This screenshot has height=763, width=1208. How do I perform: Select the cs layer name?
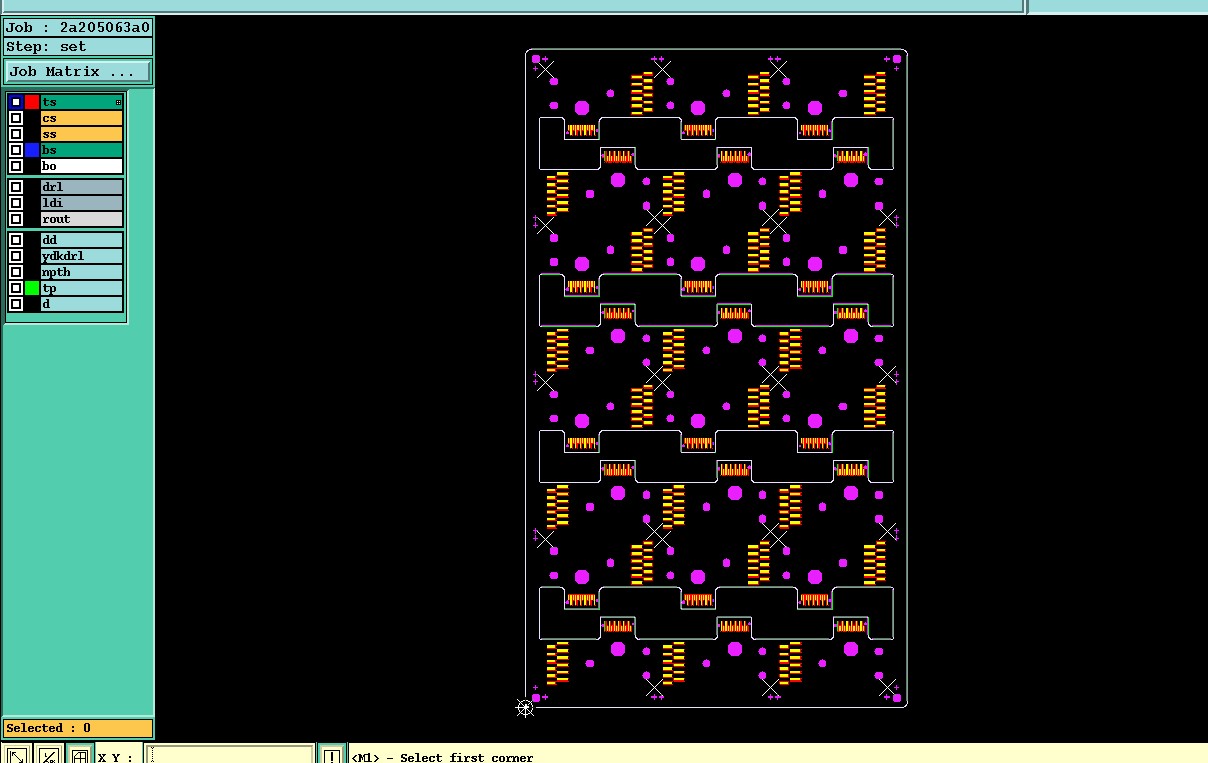click(x=82, y=118)
